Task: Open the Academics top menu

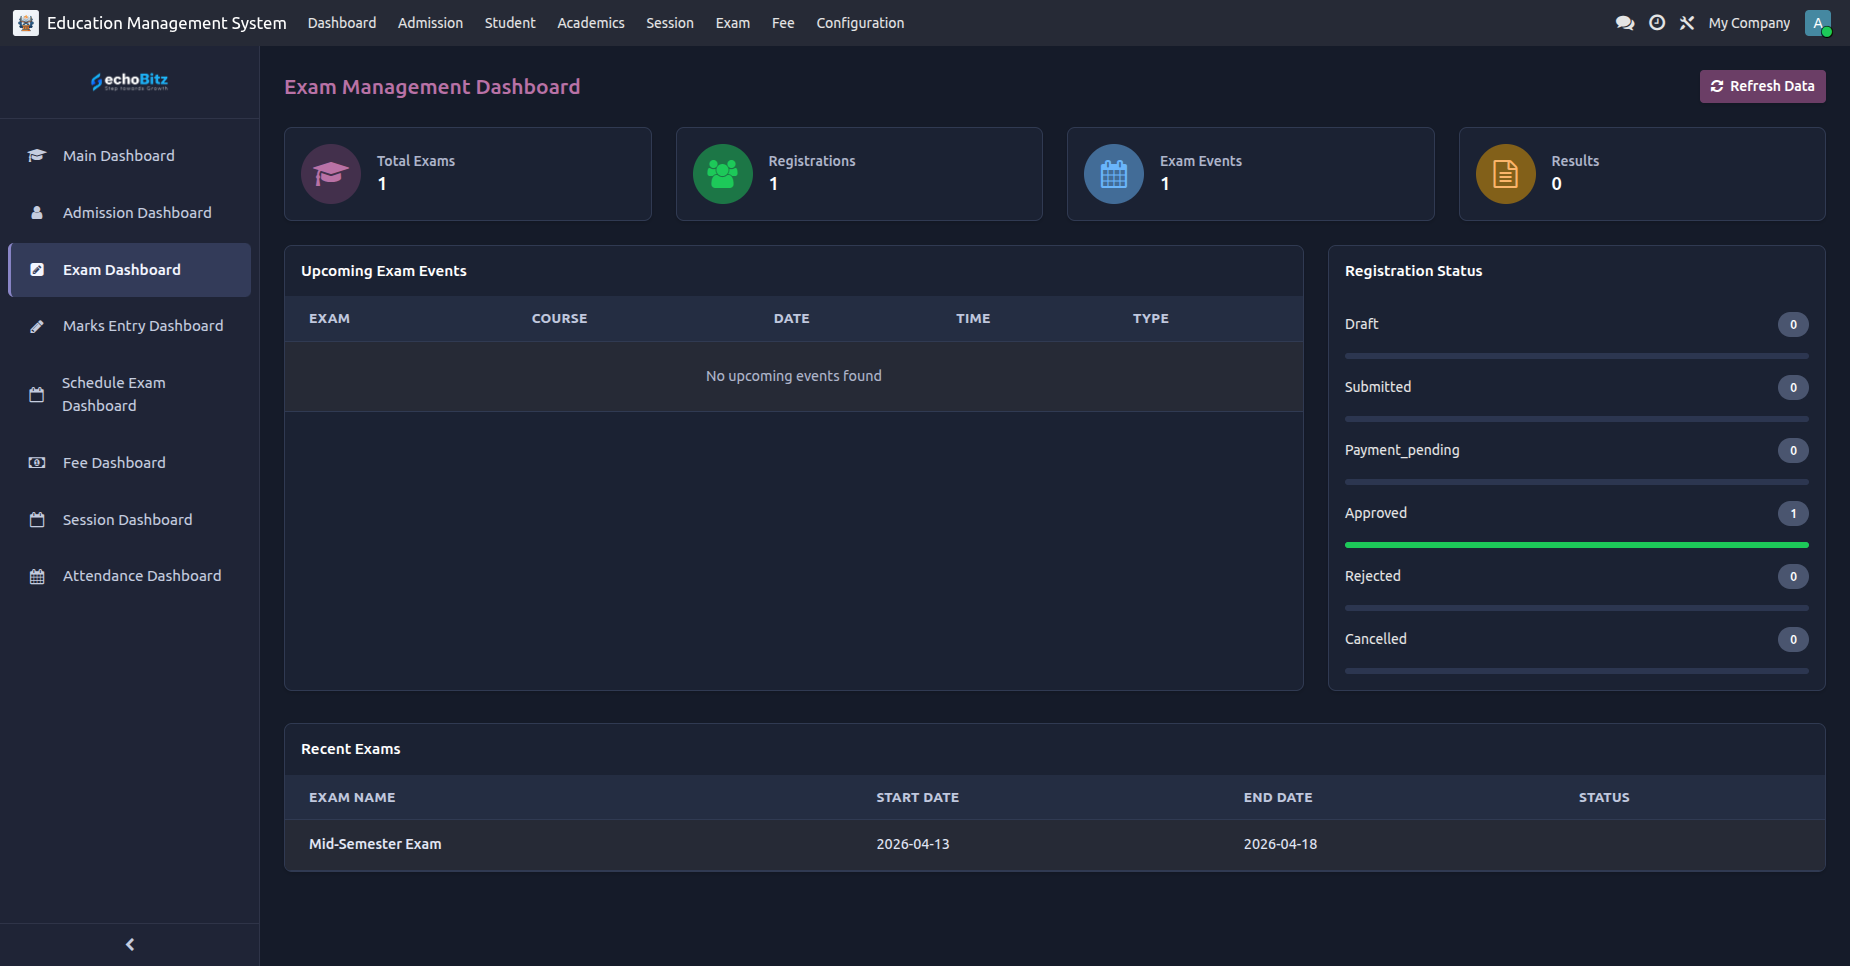Action: point(591,23)
